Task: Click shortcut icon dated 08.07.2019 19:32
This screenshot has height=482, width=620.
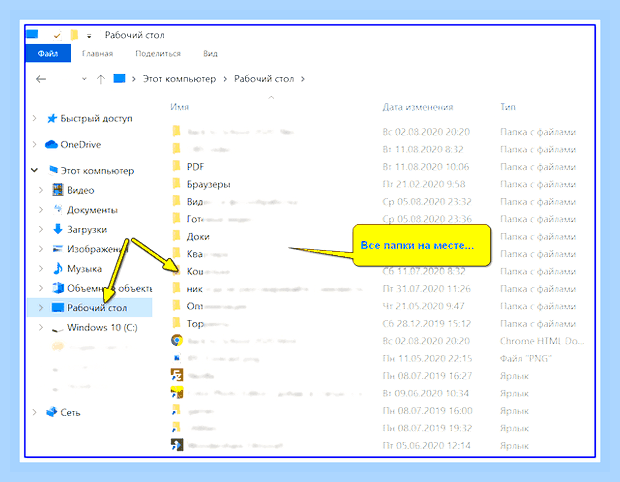Action: [x=176, y=427]
